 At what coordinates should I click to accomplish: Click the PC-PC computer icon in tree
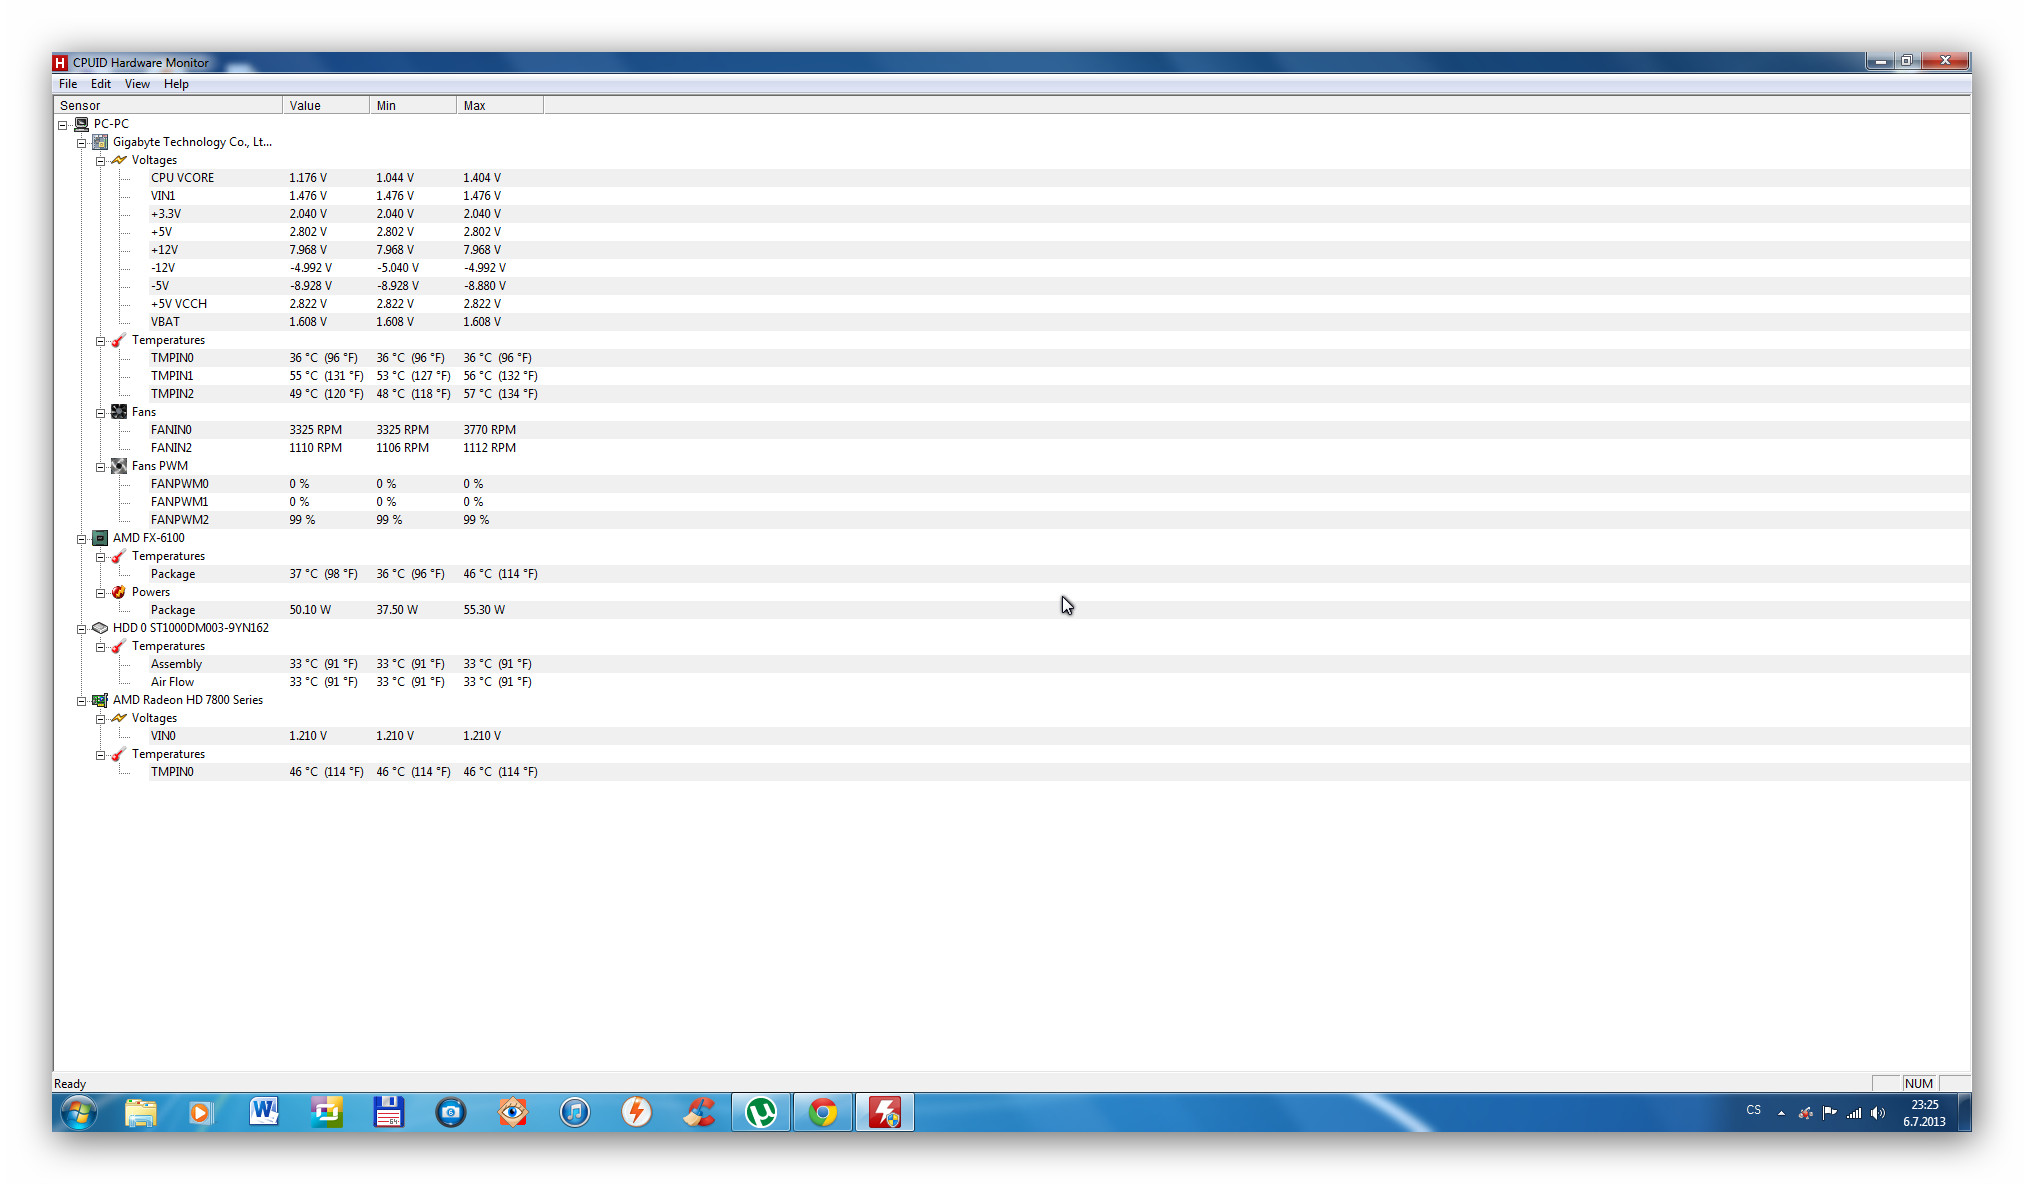coord(82,124)
